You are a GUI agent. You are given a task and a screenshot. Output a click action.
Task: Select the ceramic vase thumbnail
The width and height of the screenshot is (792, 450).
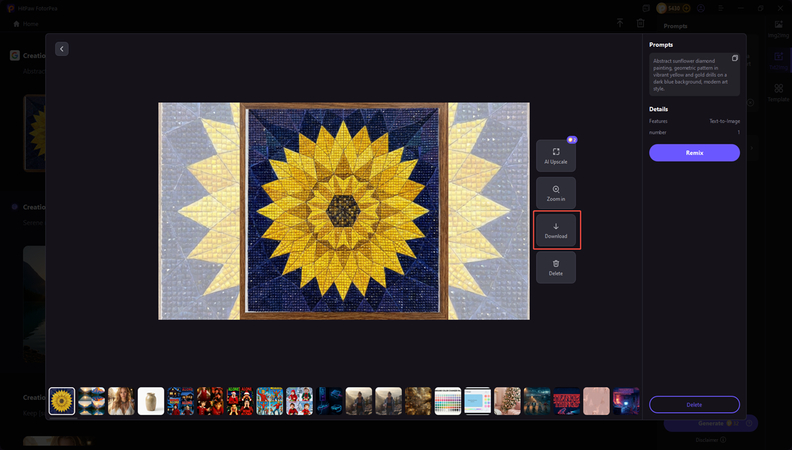(151, 401)
